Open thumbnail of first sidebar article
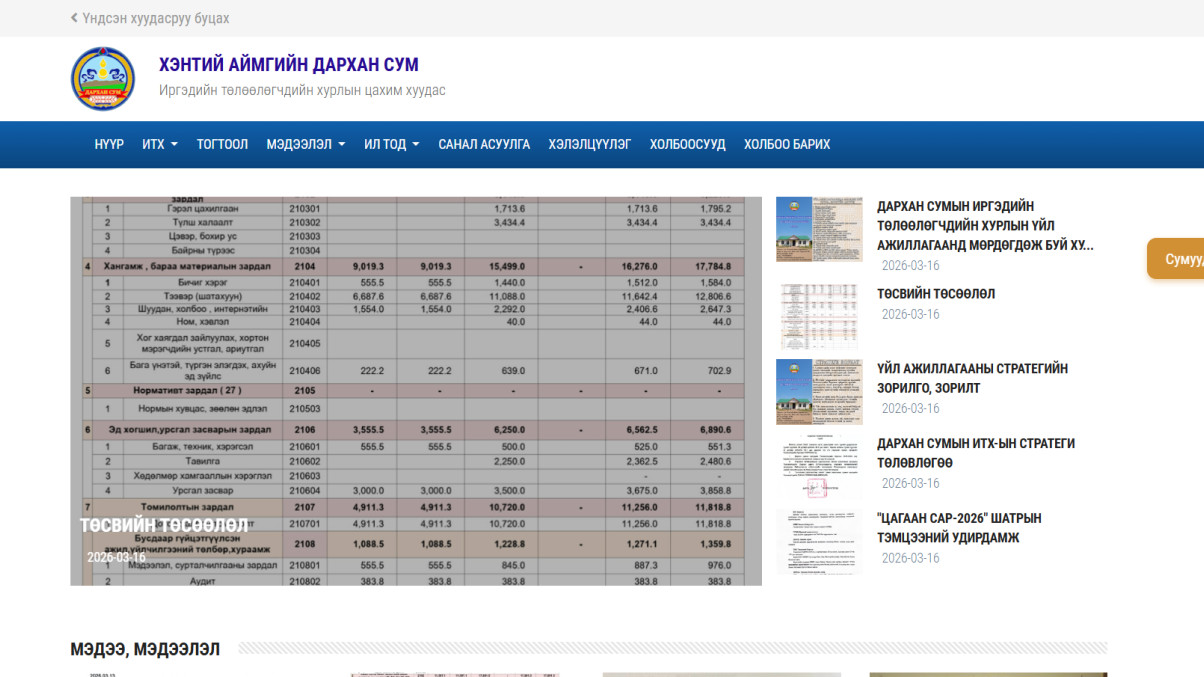 819,229
